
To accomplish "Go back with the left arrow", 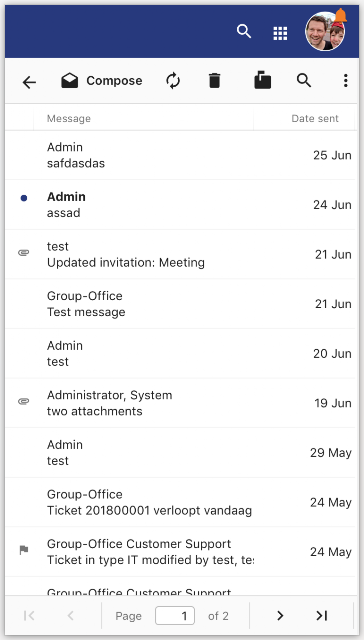I will 29,82.
